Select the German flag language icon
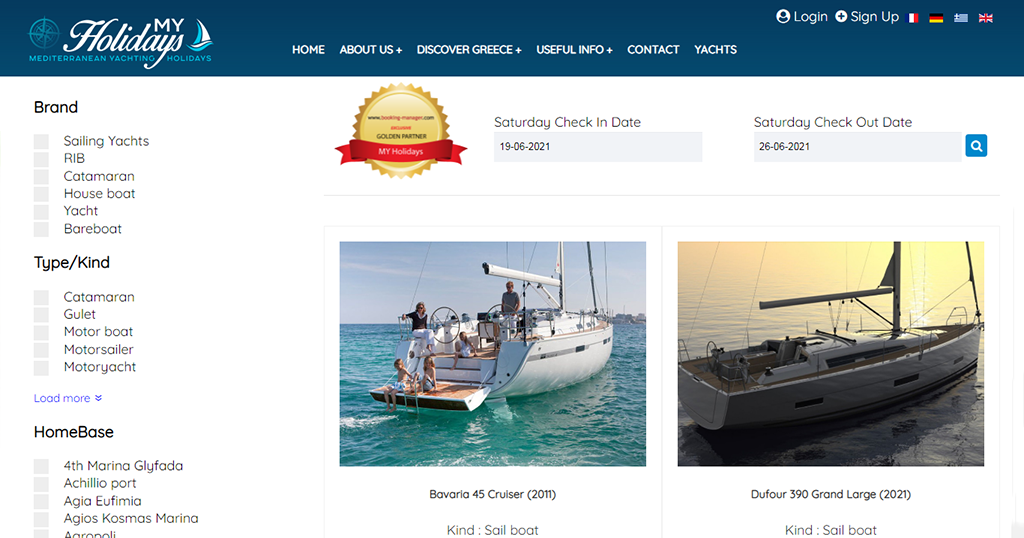1024x538 pixels. (936, 18)
